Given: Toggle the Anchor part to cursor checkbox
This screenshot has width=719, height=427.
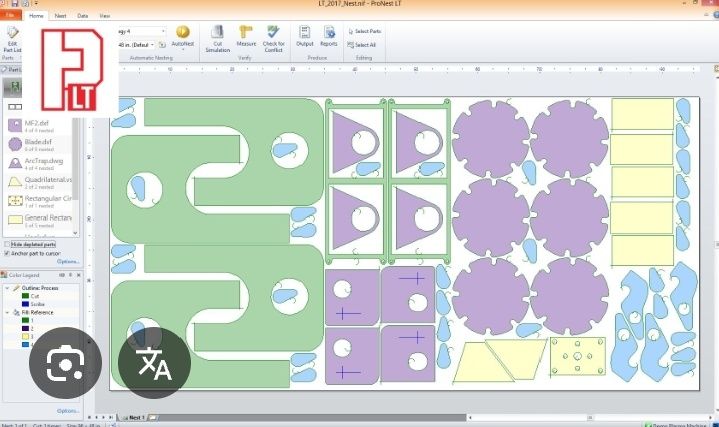Looking at the screenshot, I should pyautogui.click(x=7, y=253).
